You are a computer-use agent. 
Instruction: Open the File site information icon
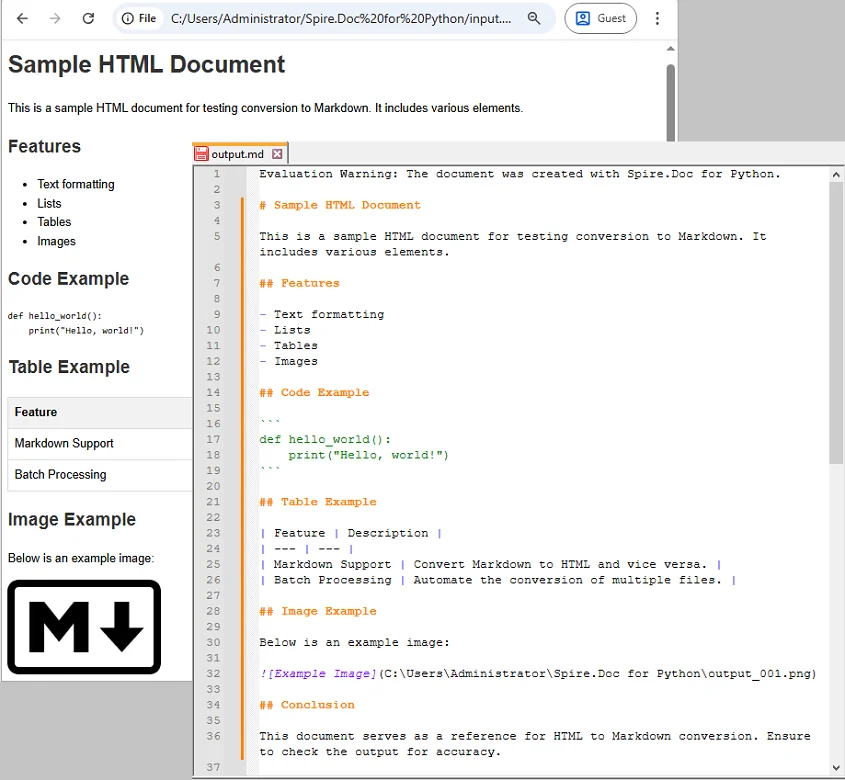click(139, 19)
